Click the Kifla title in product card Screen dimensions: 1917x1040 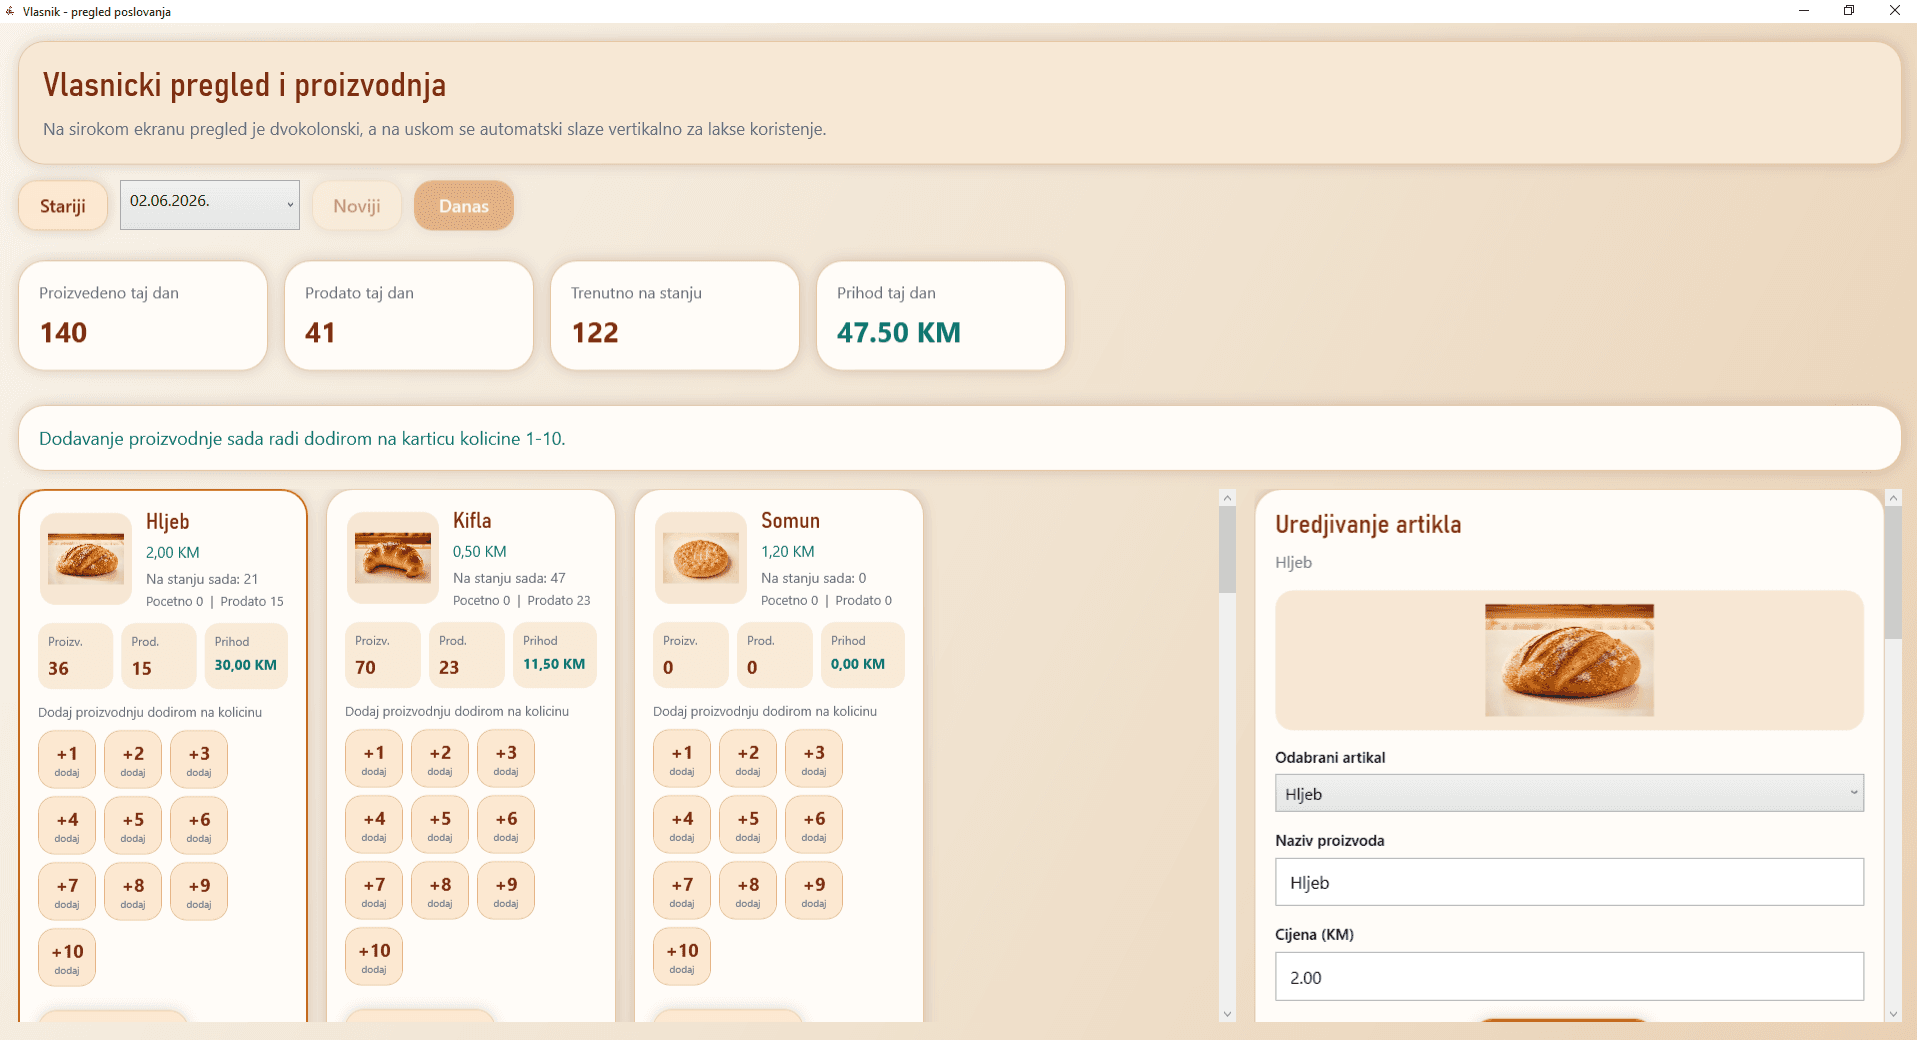pyautogui.click(x=472, y=521)
